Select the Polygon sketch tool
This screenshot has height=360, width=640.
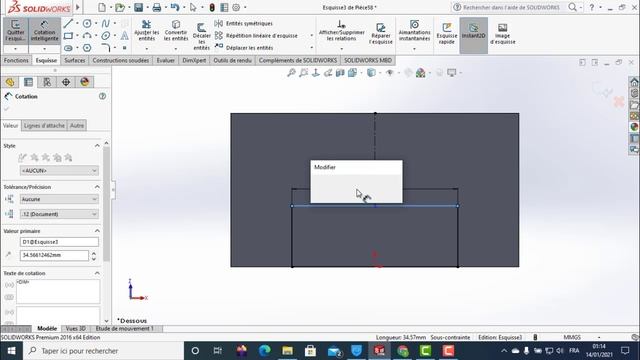(x=87, y=48)
